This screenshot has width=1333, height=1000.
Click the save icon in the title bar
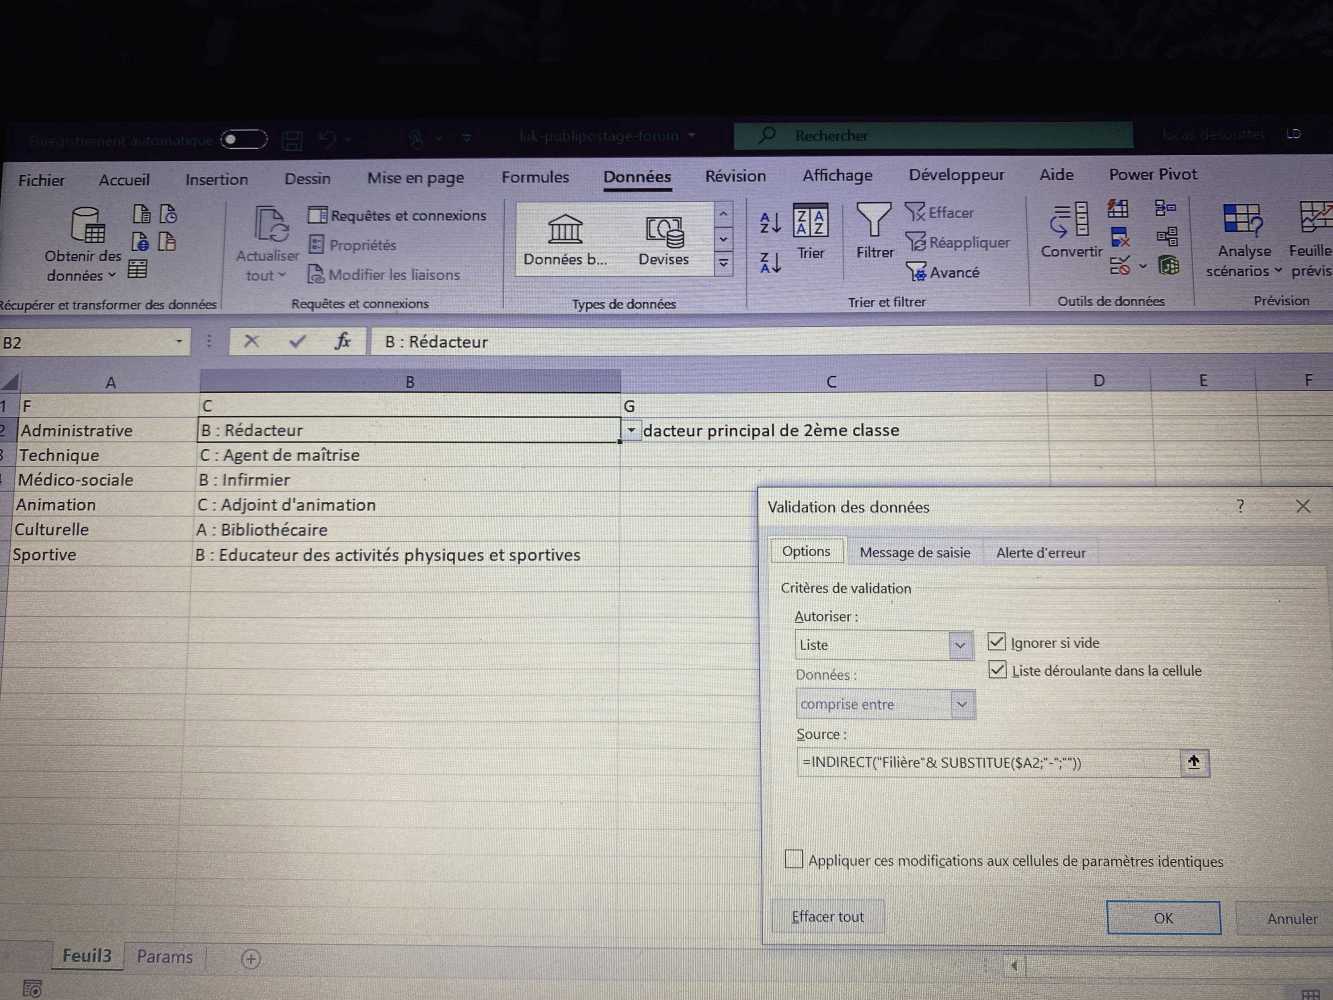coord(292,140)
